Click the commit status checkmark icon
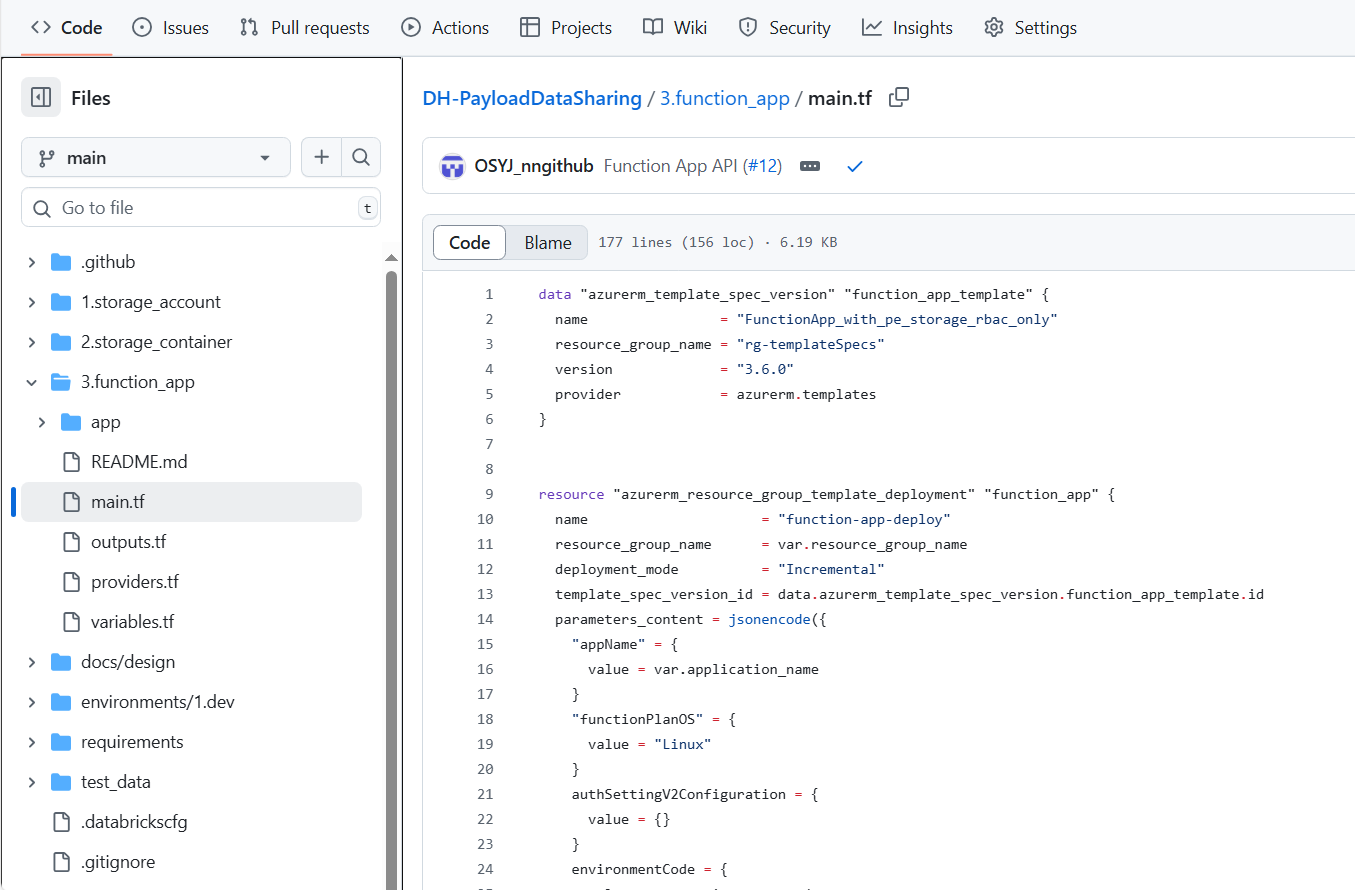The width and height of the screenshot is (1355, 890). click(x=855, y=166)
